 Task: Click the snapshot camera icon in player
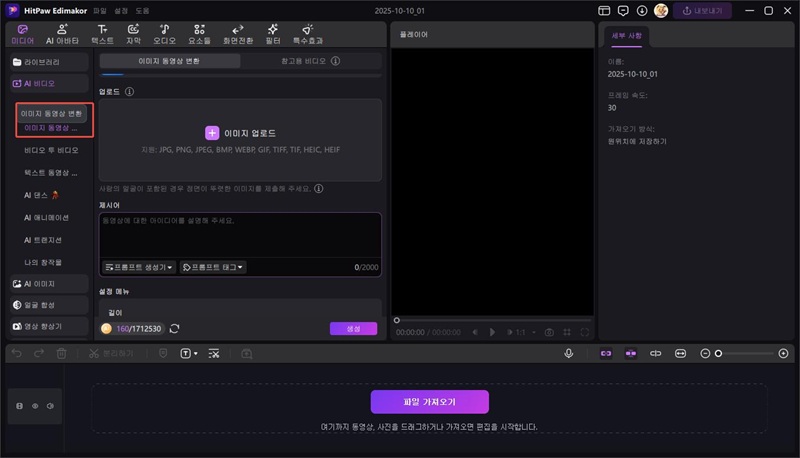(548, 331)
